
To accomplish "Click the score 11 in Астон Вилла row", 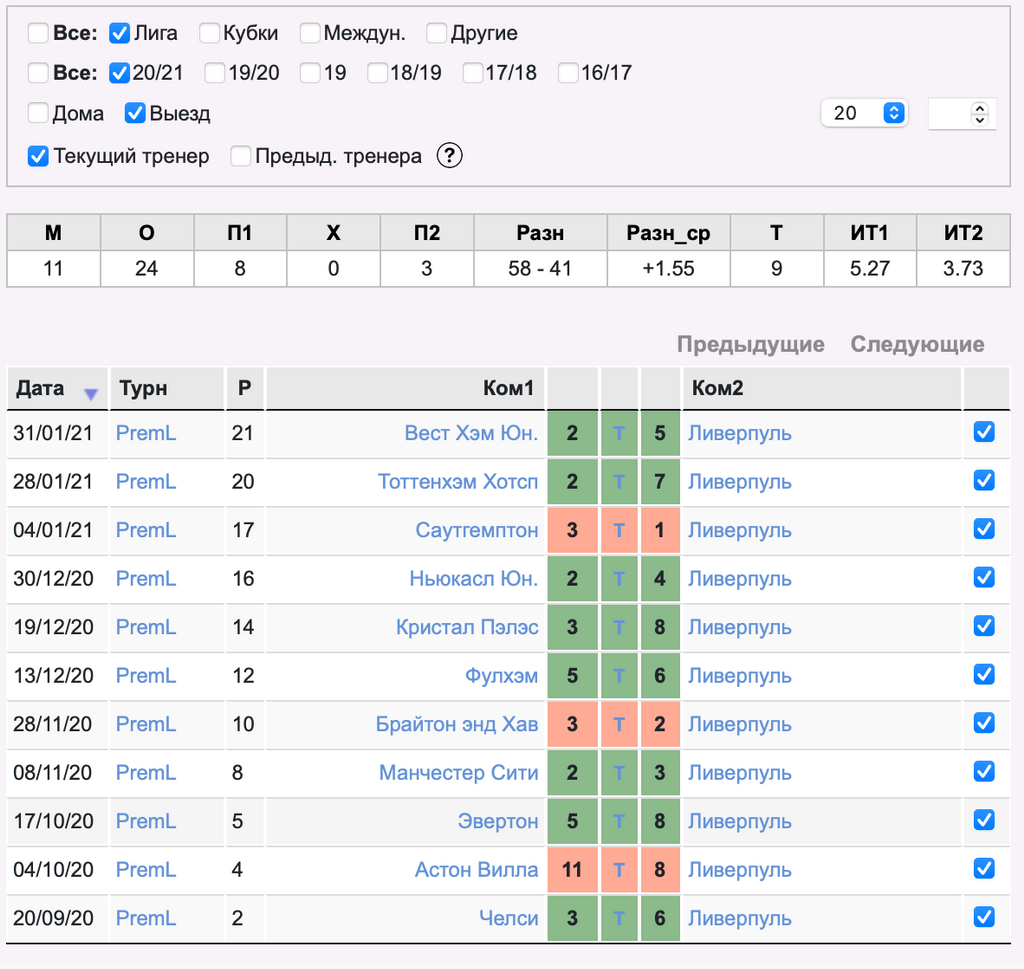I will (572, 870).
